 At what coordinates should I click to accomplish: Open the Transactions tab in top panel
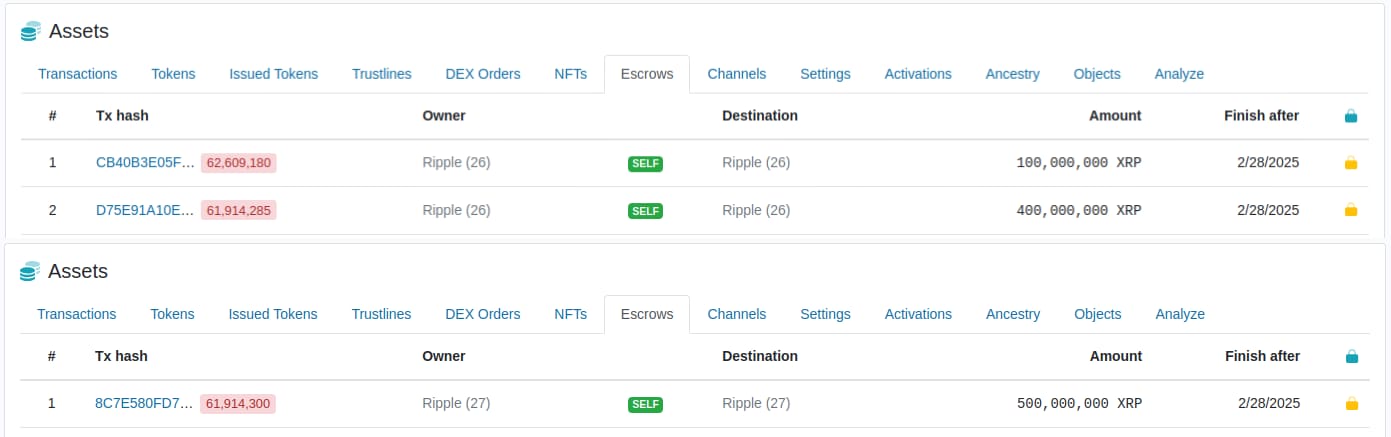tap(77, 74)
